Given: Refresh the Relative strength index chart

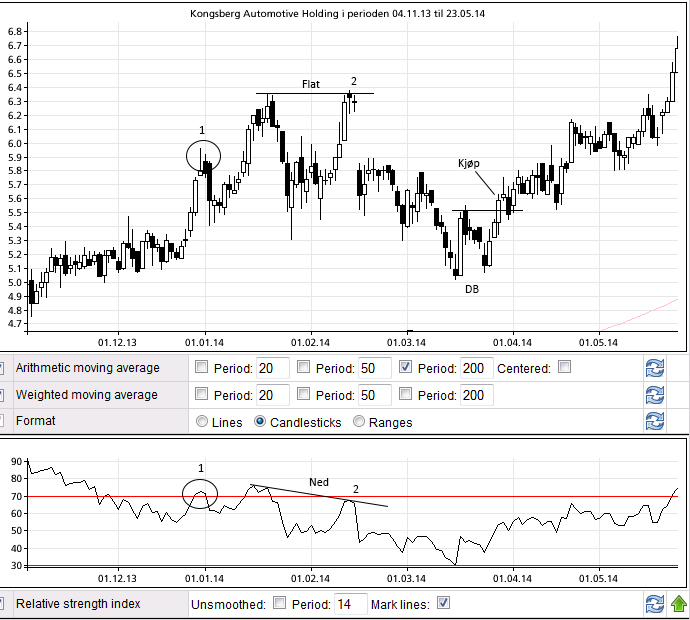Looking at the screenshot, I should 655,603.
